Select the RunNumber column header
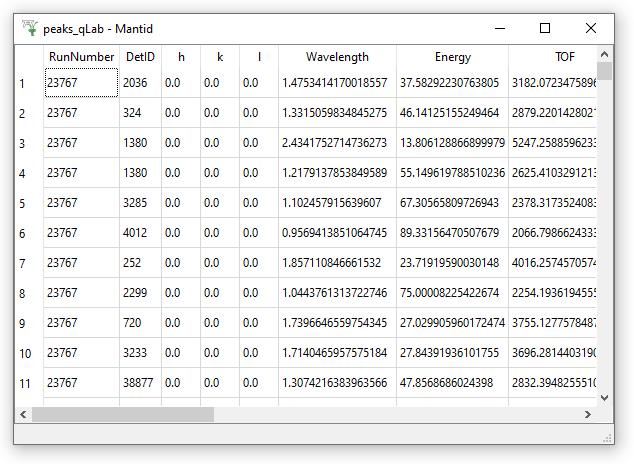The height and width of the screenshot is (464, 634). point(81,57)
